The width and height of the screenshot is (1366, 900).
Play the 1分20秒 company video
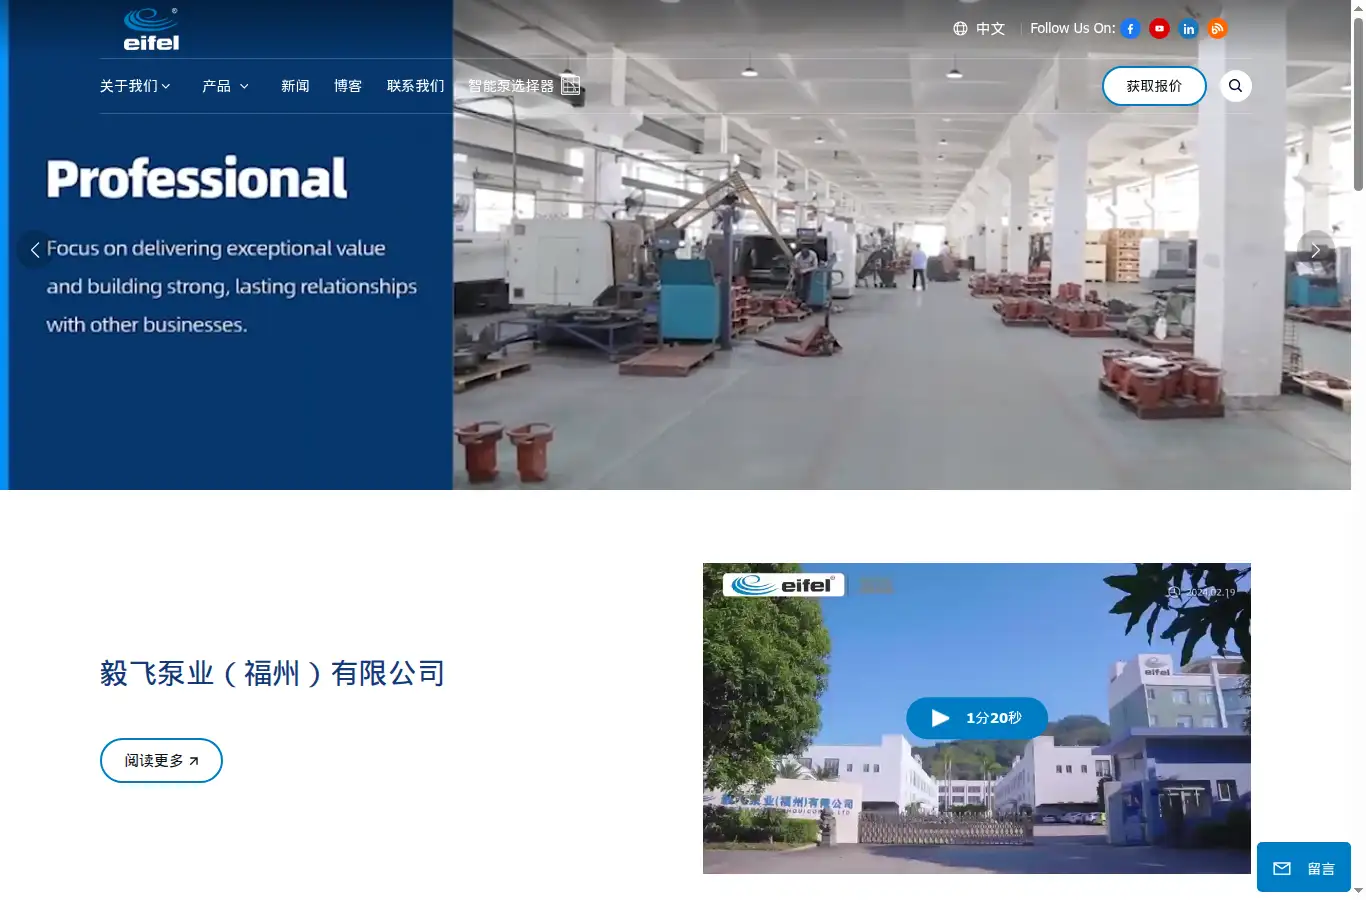tap(977, 718)
